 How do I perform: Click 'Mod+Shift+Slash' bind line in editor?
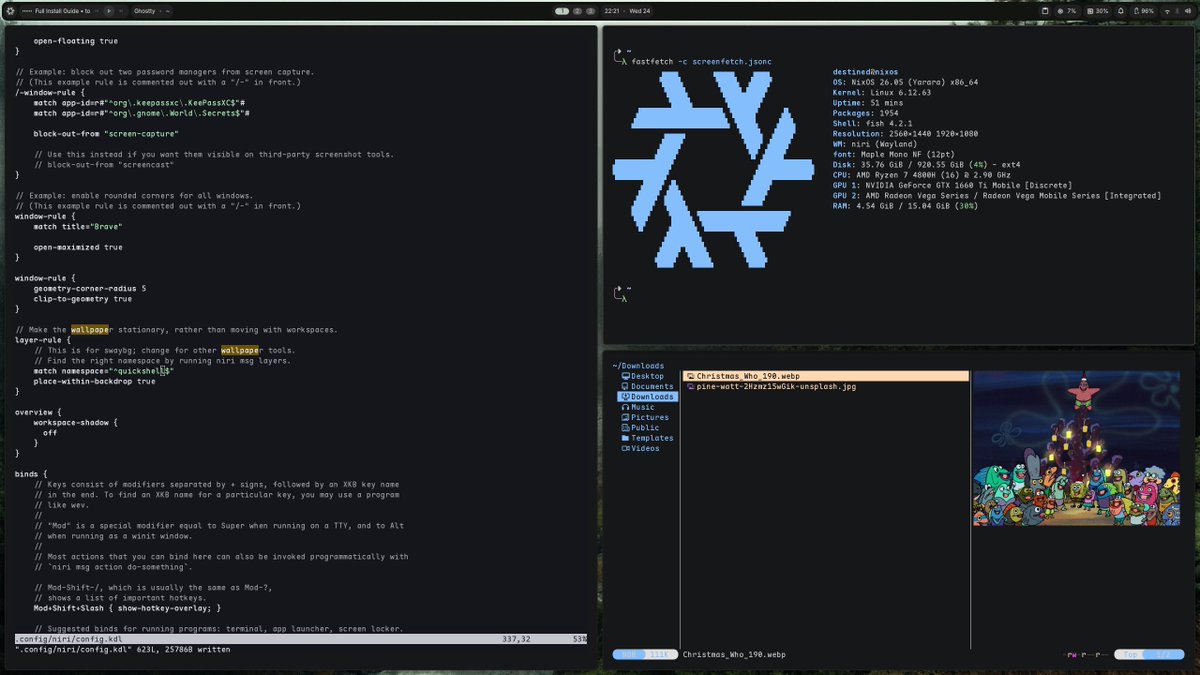coord(127,607)
